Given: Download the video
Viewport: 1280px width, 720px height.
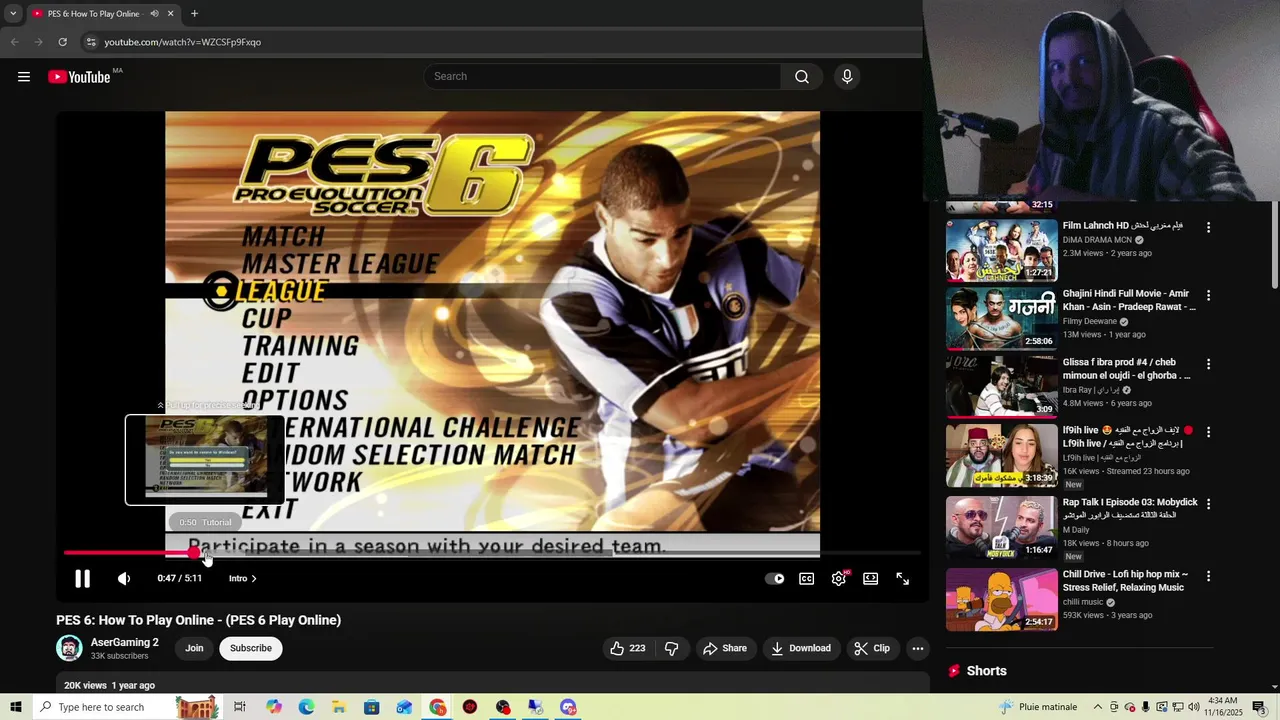Looking at the screenshot, I should 801,648.
